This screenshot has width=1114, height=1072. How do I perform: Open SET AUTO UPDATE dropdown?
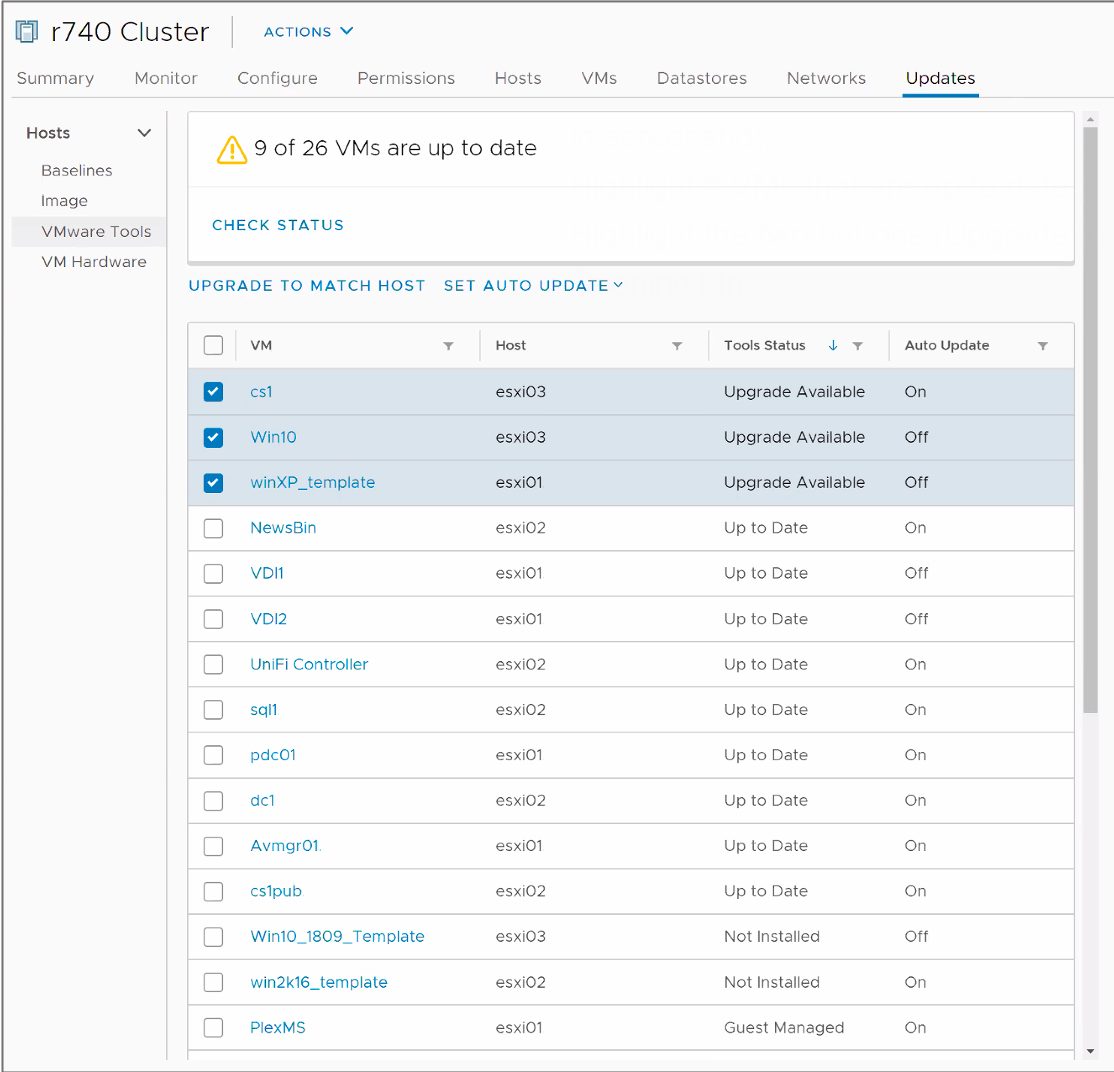coord(533,286)
